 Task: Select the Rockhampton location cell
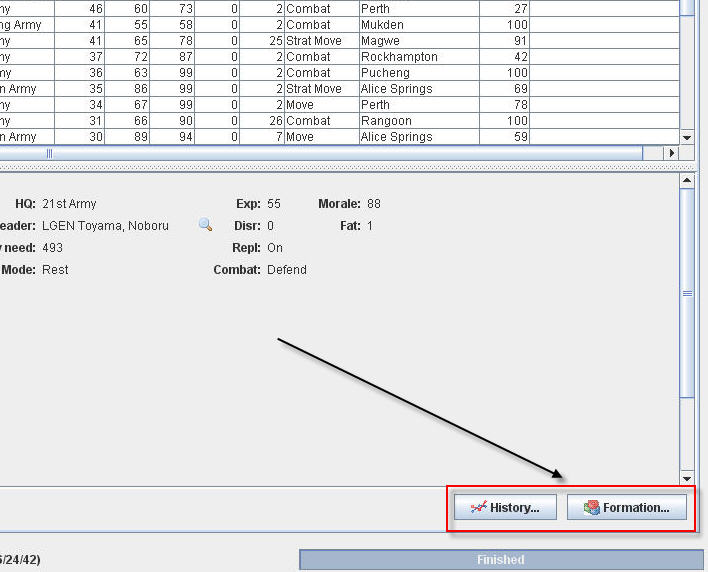419,56
